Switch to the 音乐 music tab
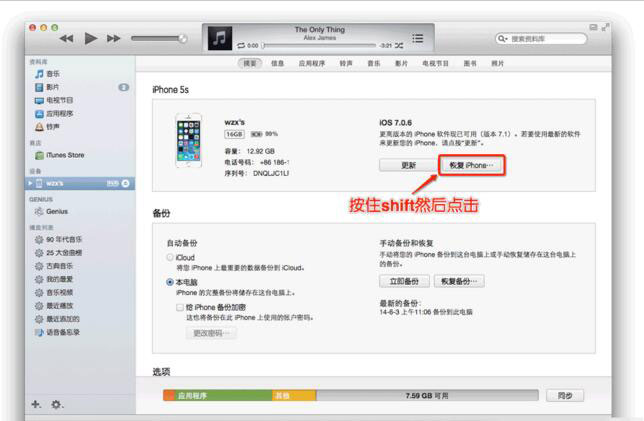Screen dimensions: 644x421 [374, 63]
